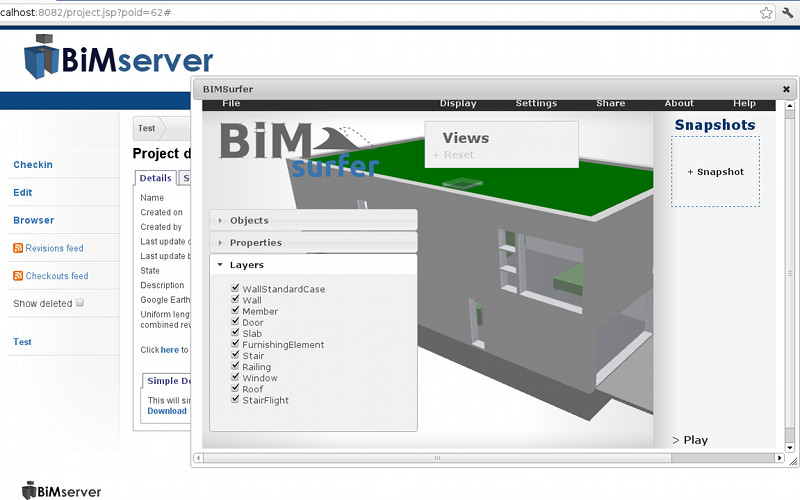Image resolution: width=800 pixels, height=500 pixels.
Task: Toggle the Stair layer checkbox
Action: pos(235,355)
